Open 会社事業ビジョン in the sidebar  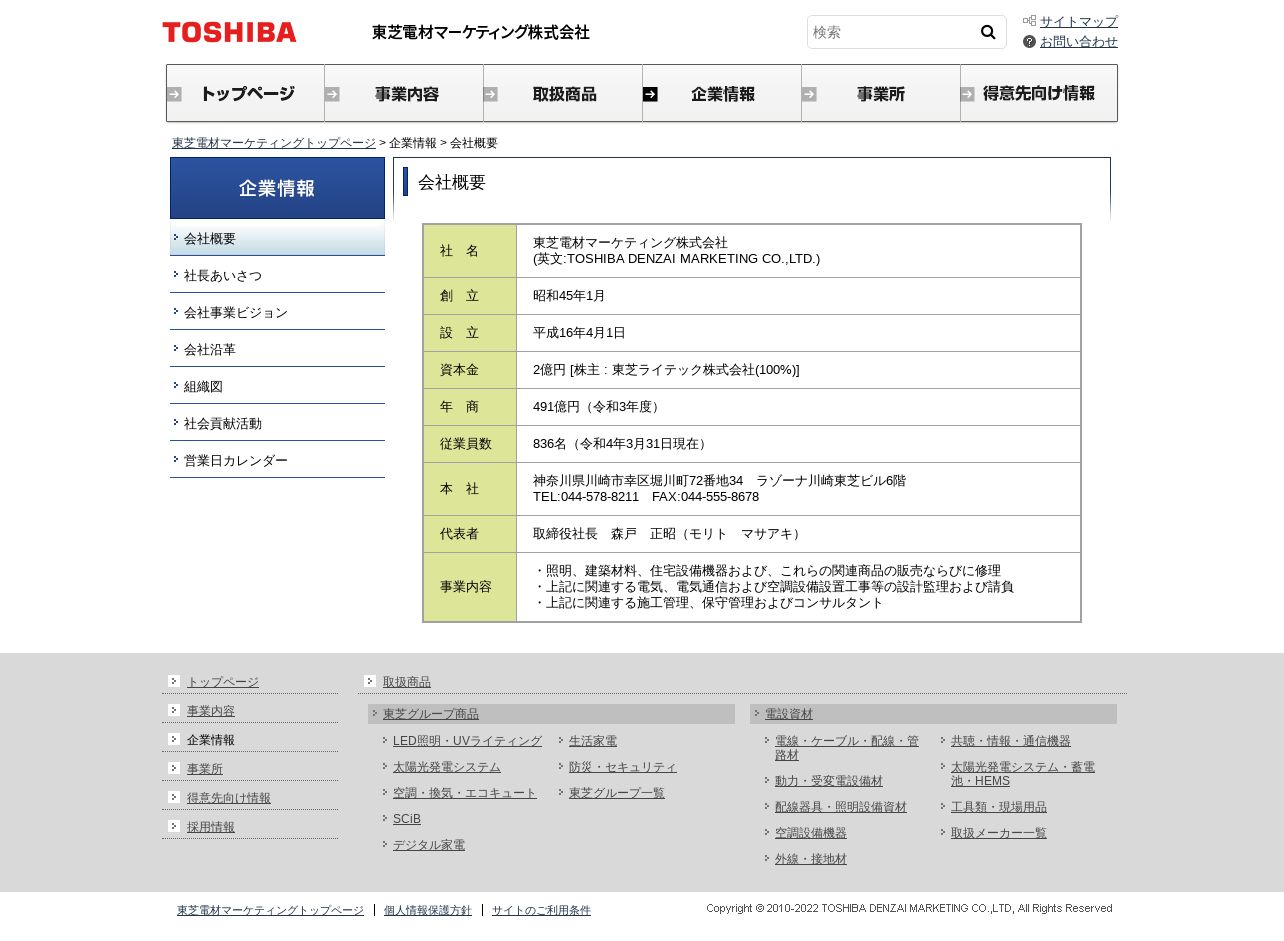(277, 312)
